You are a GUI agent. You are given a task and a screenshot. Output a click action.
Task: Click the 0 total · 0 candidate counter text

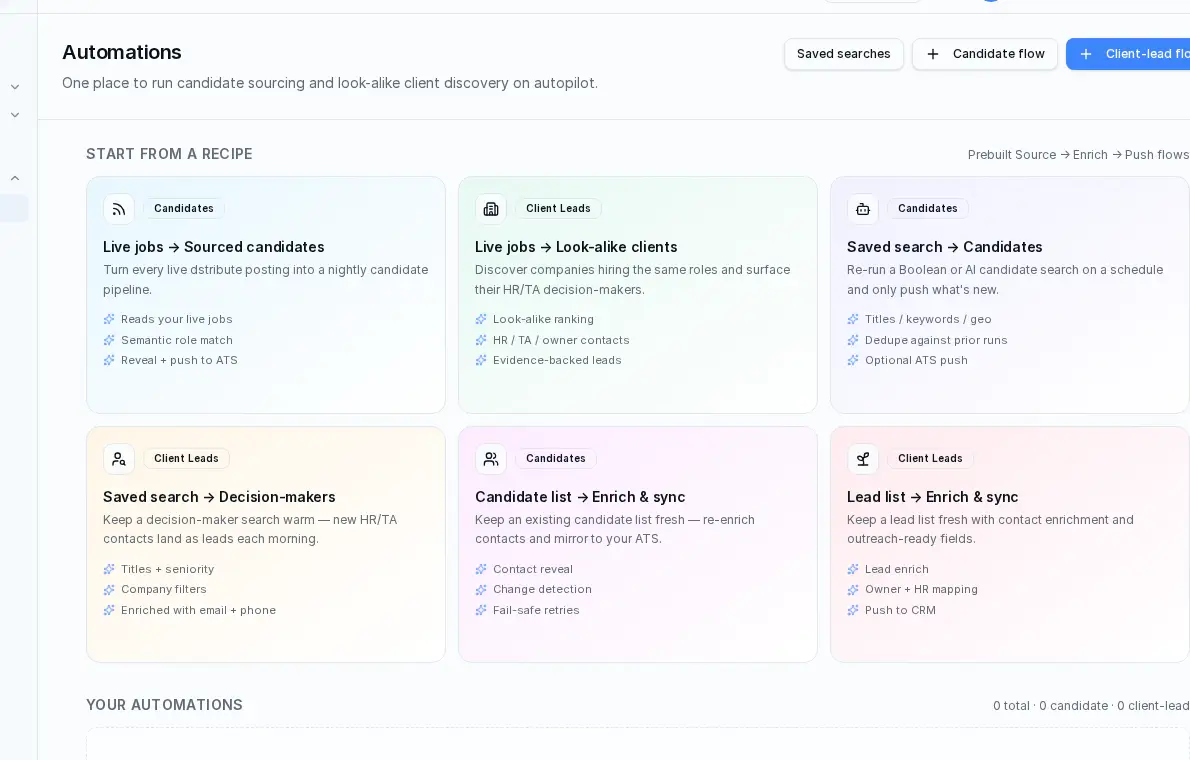(1091, 706)
